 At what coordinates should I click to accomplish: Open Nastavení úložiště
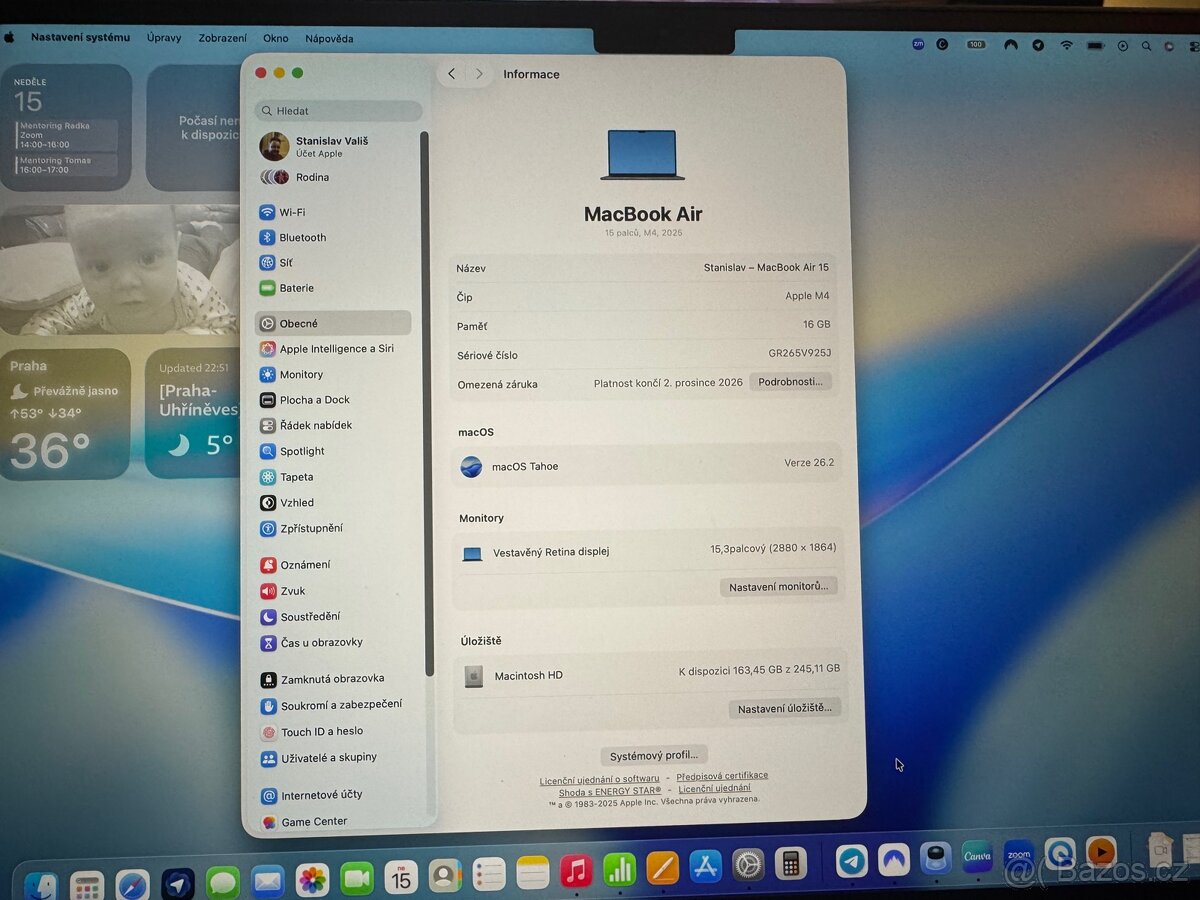point(785,708)
